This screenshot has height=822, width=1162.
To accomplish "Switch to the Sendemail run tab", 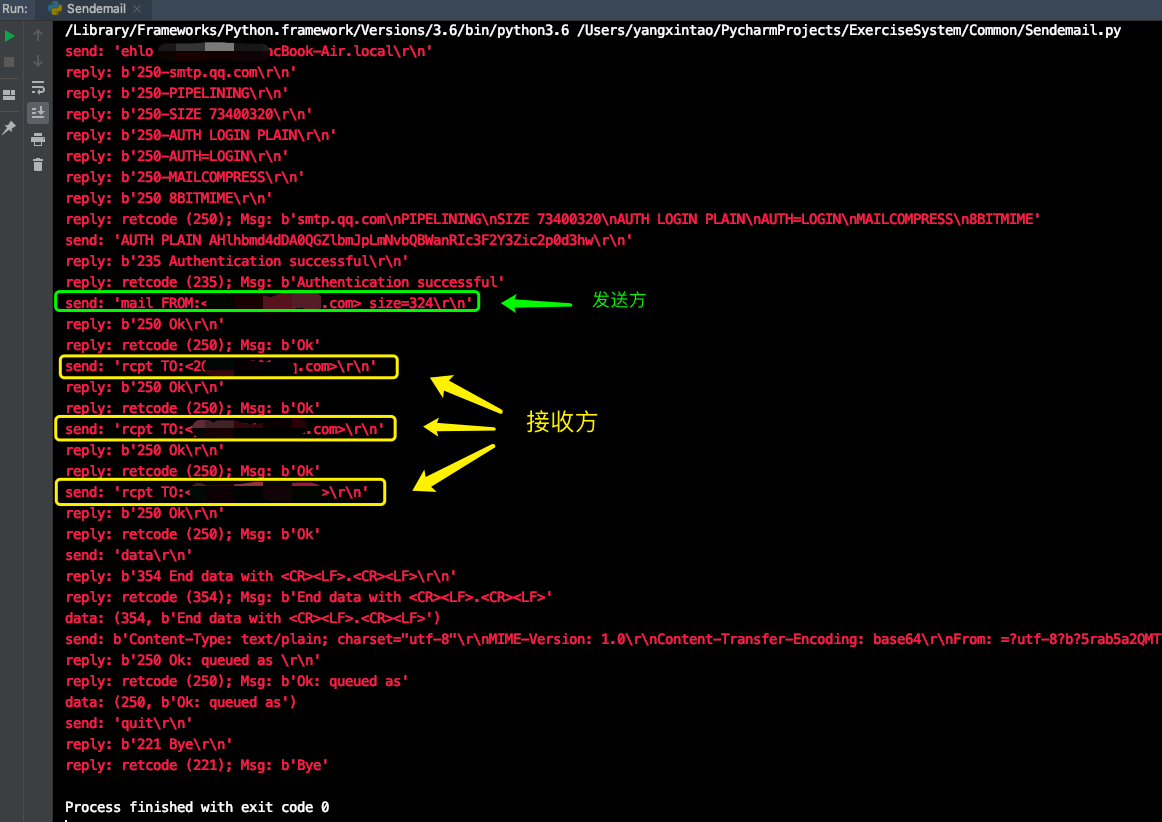I will point(96,8).
